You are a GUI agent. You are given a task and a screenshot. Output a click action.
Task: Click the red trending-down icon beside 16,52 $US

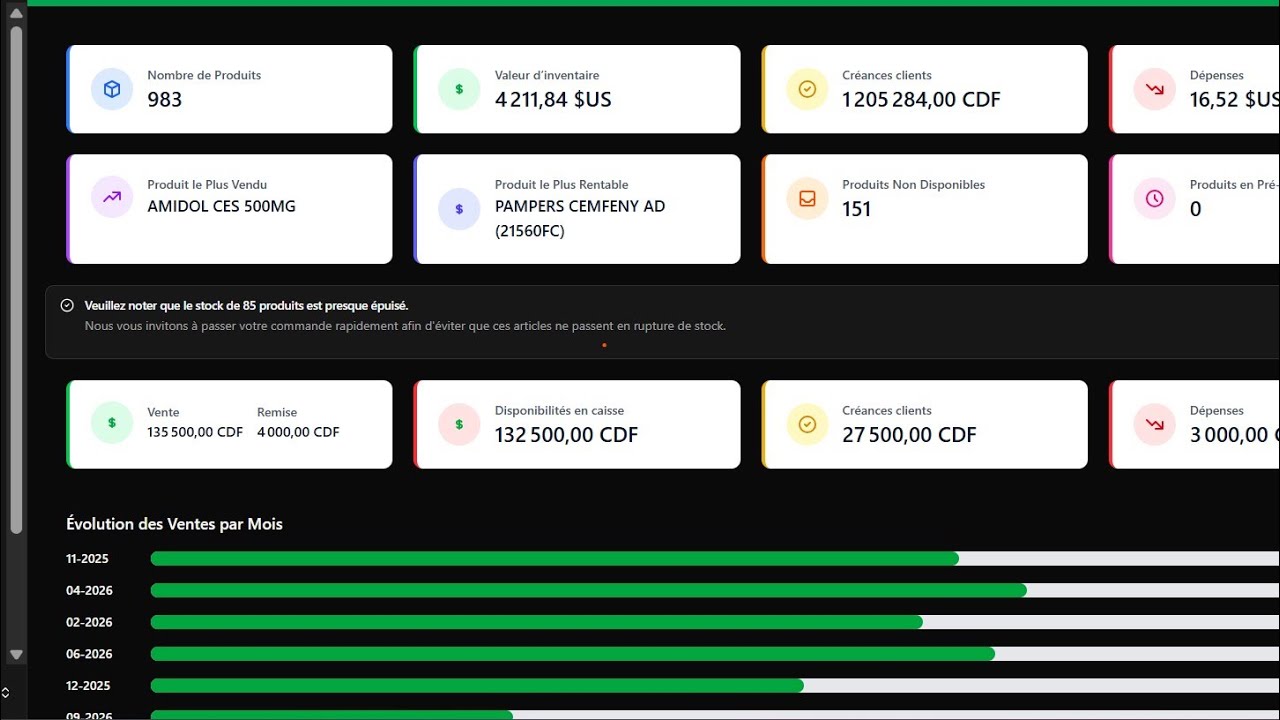click(x=1154, y=89)
